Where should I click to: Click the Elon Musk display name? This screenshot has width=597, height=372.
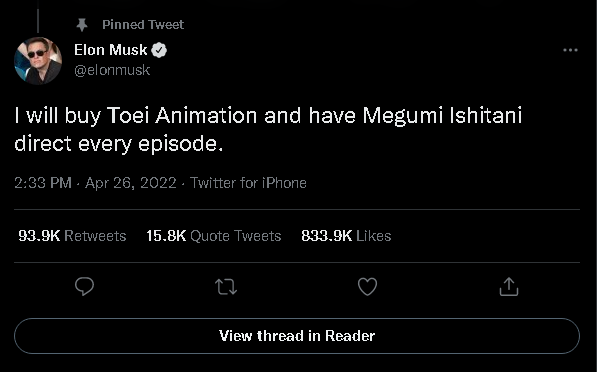(x=110, y=50)
